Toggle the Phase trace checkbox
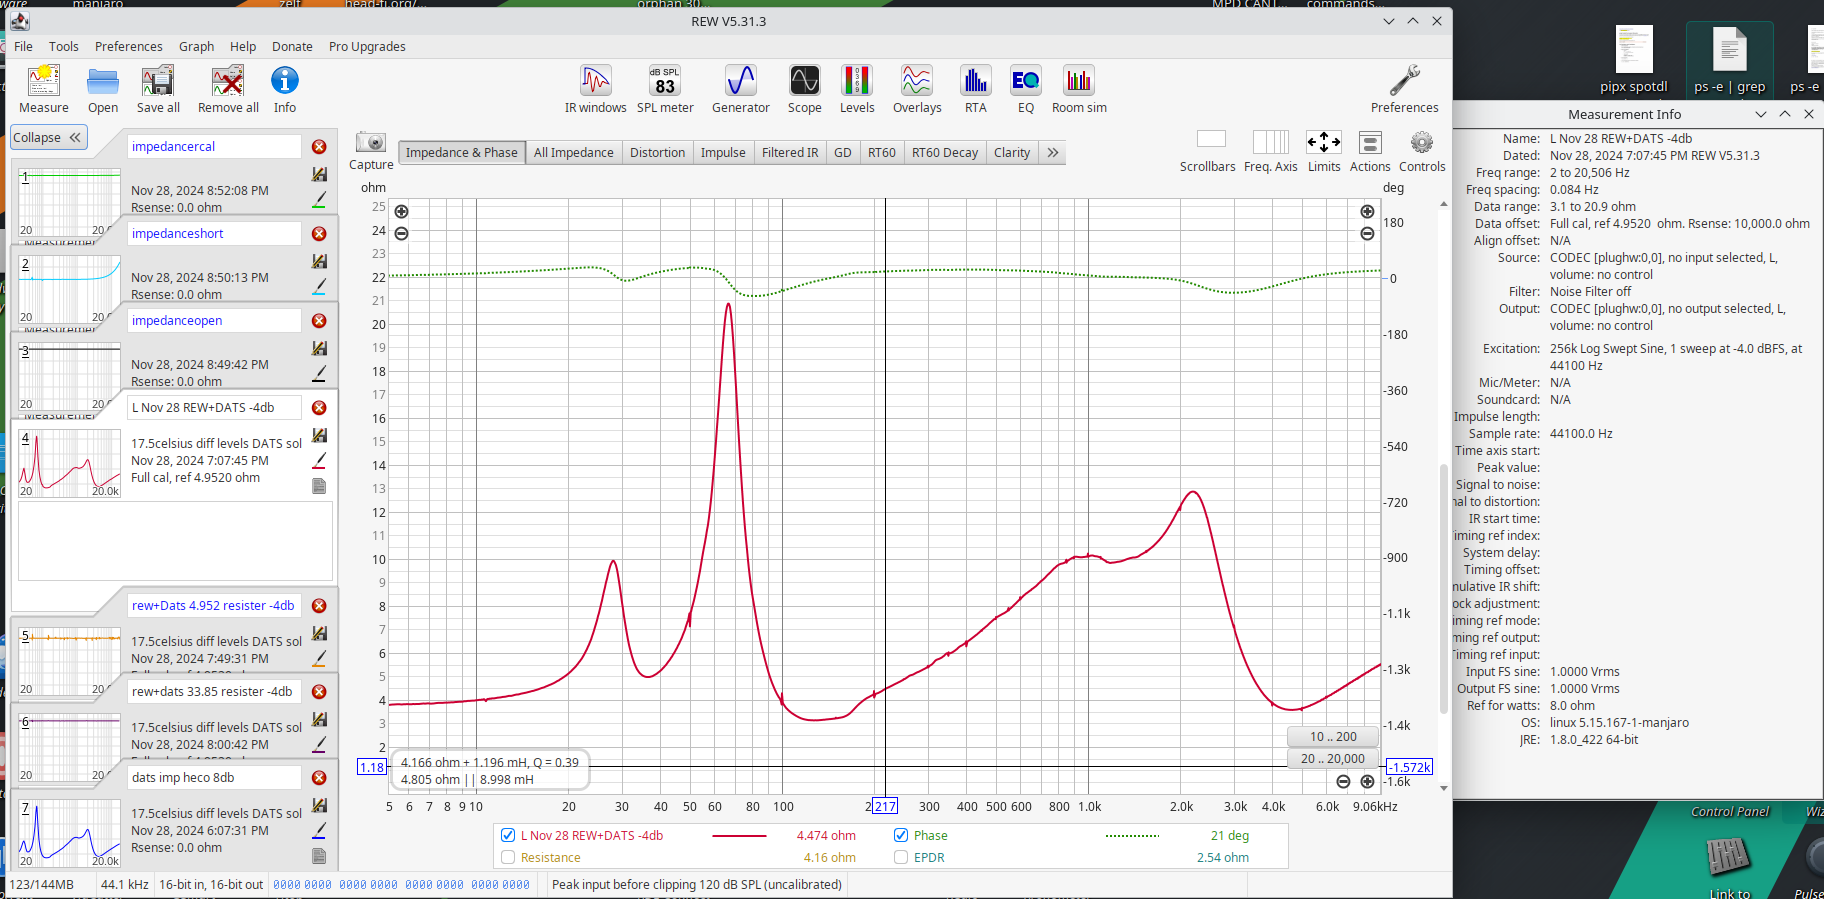This screenshot has height=899, width=1824. (901, 835)
